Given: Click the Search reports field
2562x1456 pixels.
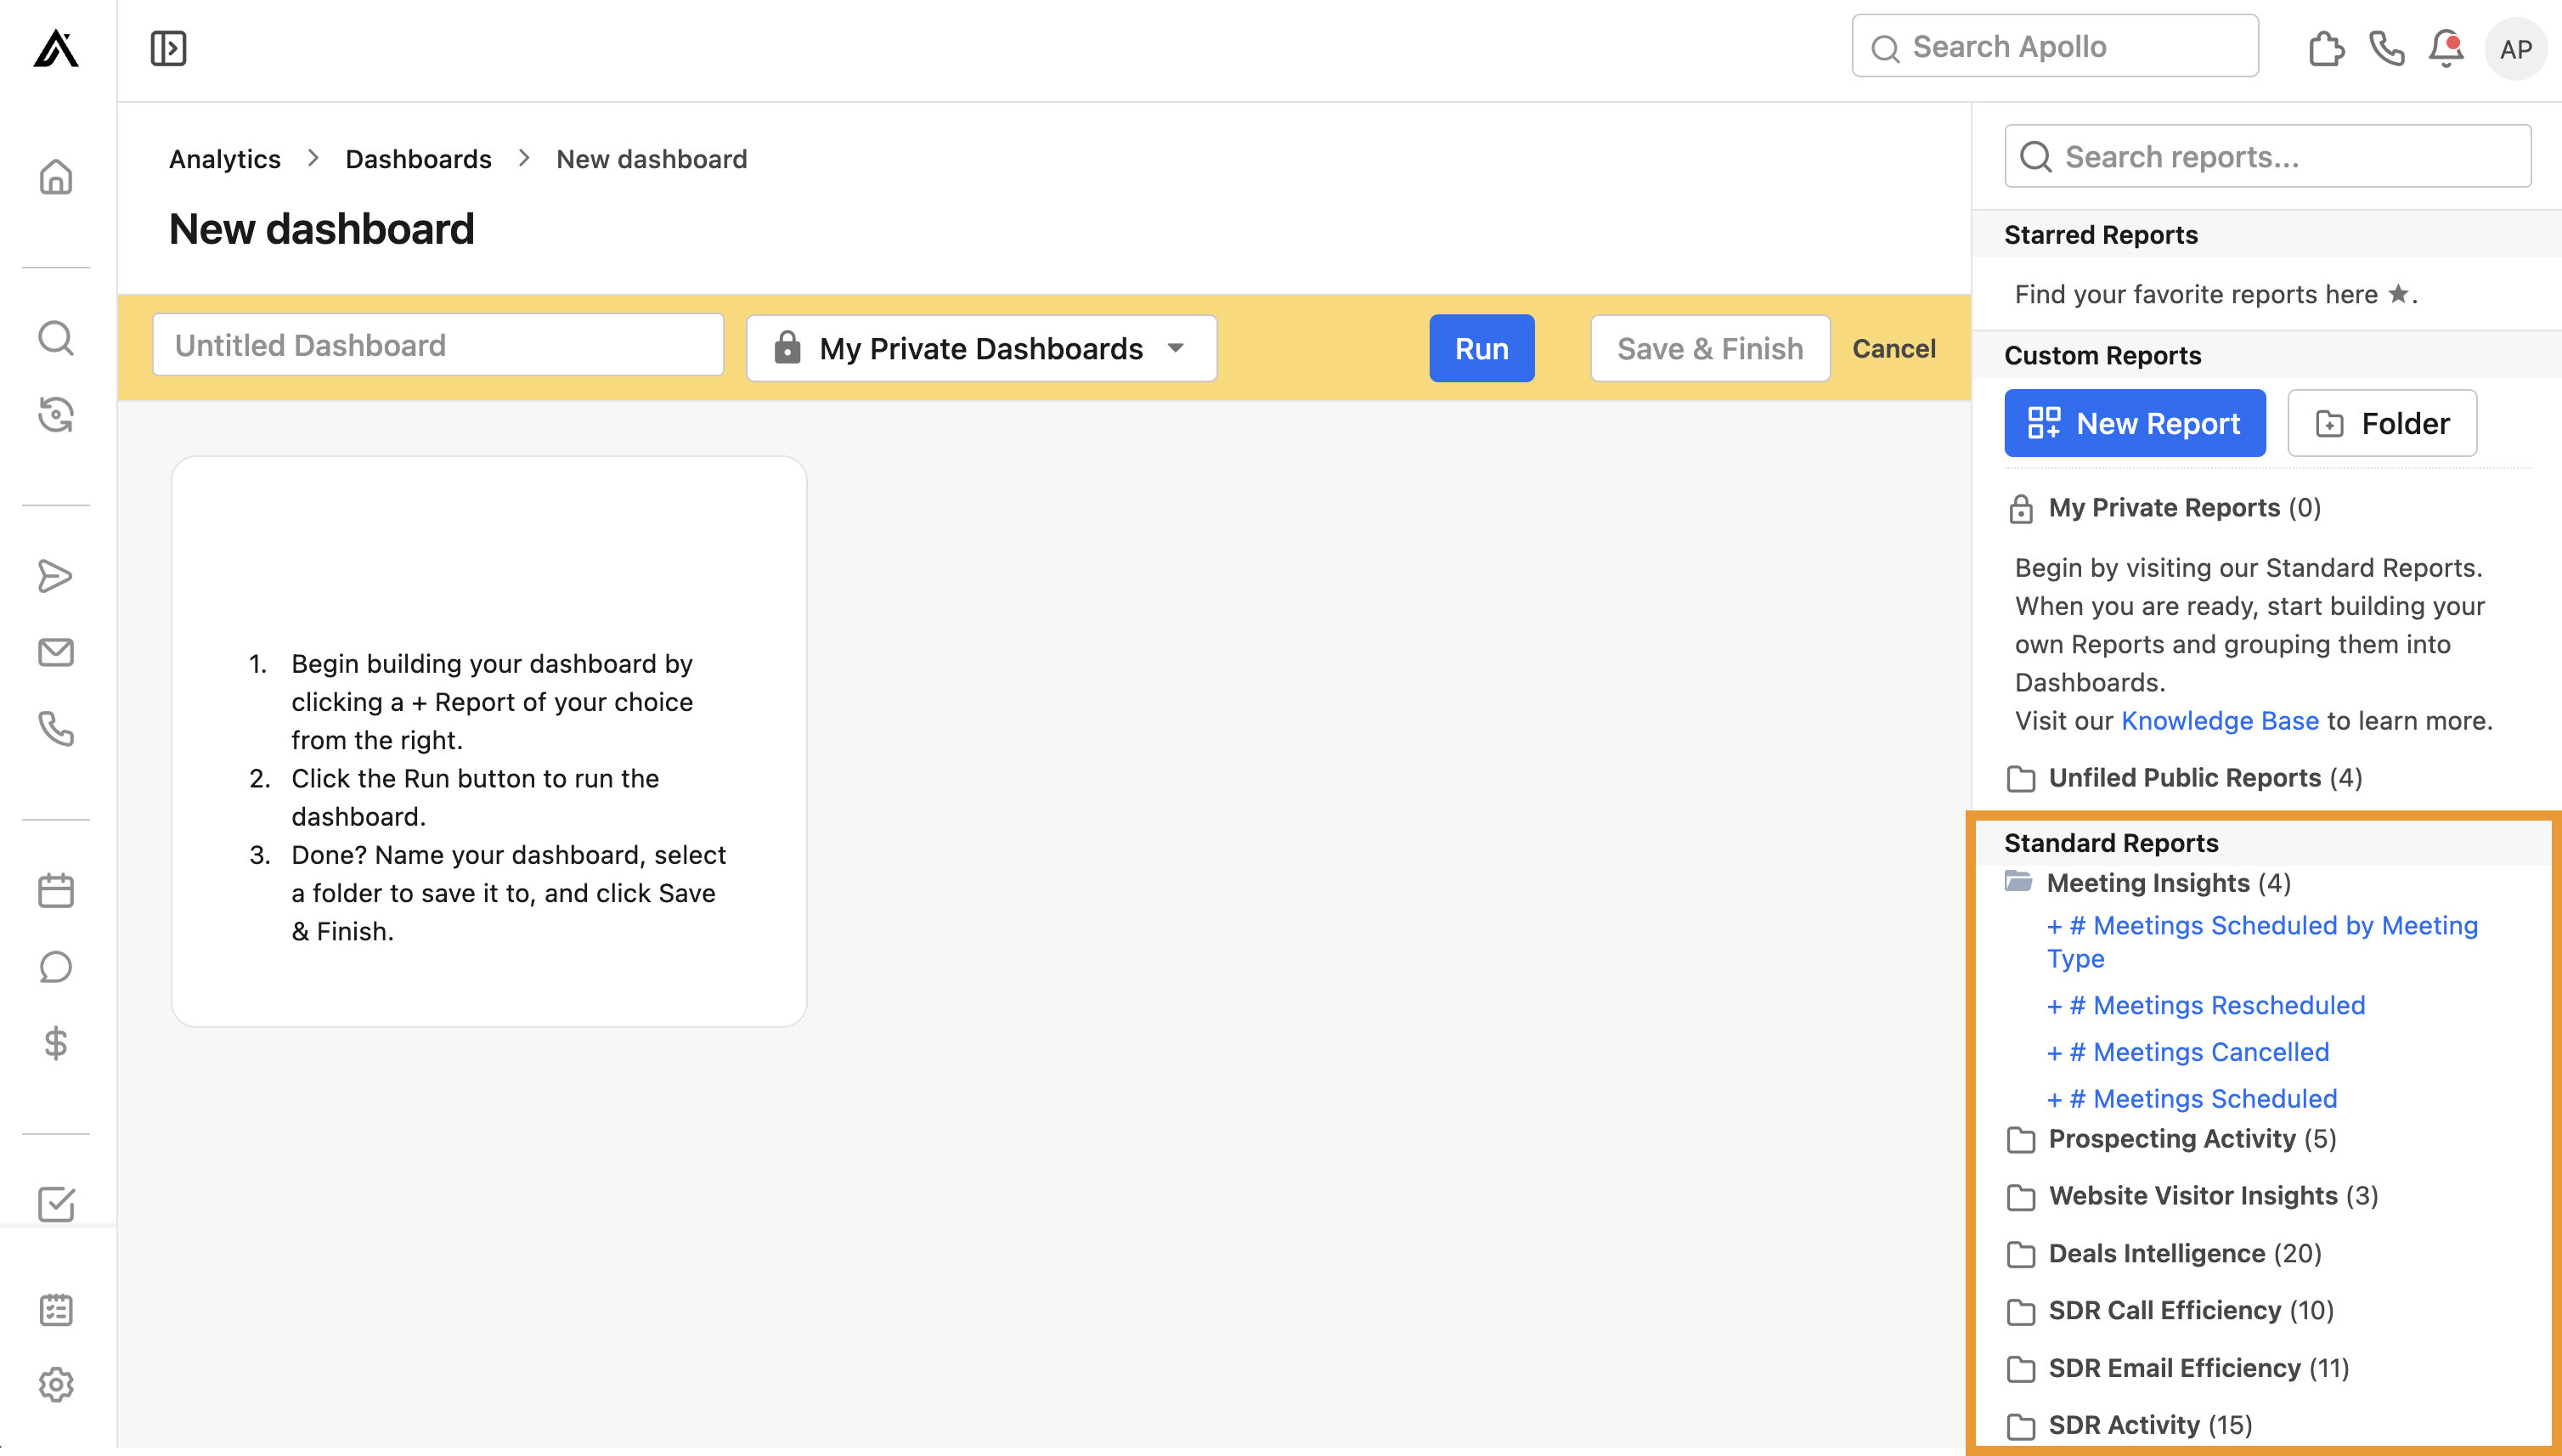Looking at the screenshot, I should (x=2267, y=156).
